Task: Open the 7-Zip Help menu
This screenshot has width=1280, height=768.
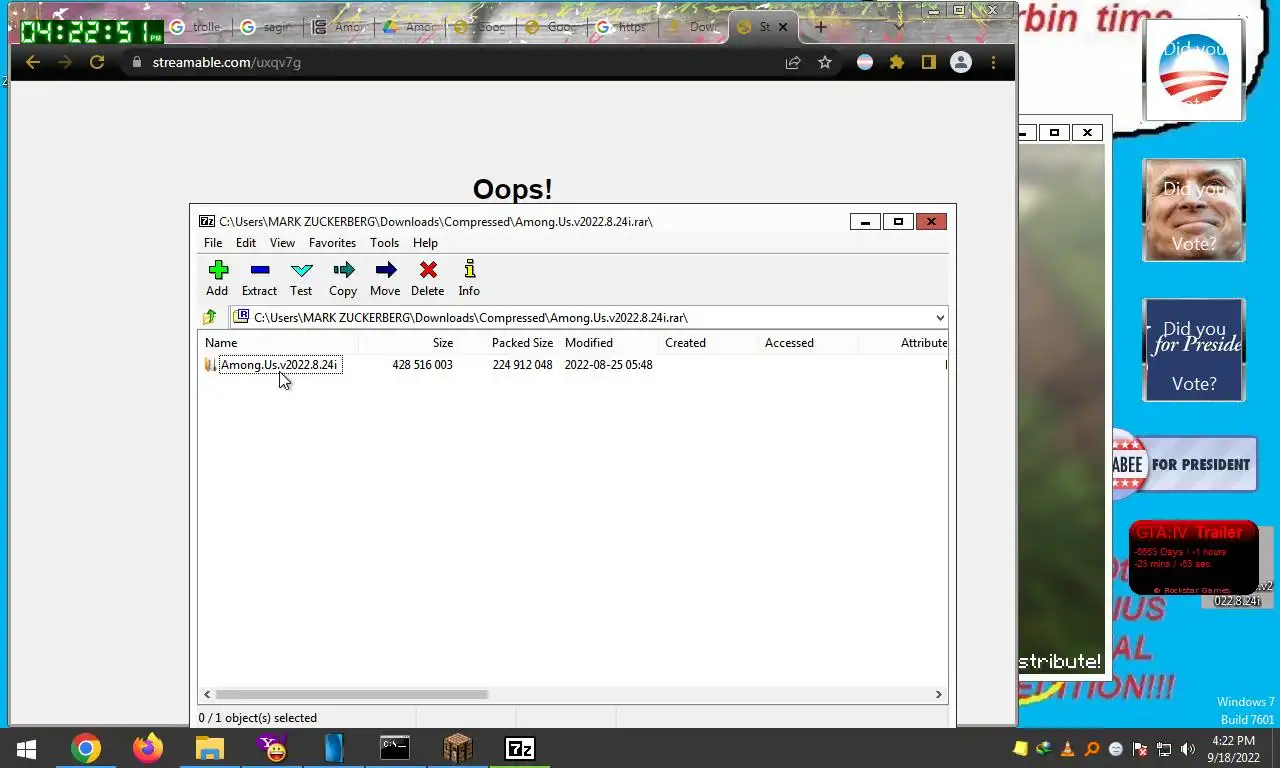Action: pyautogui.click(x=425, y=243)
